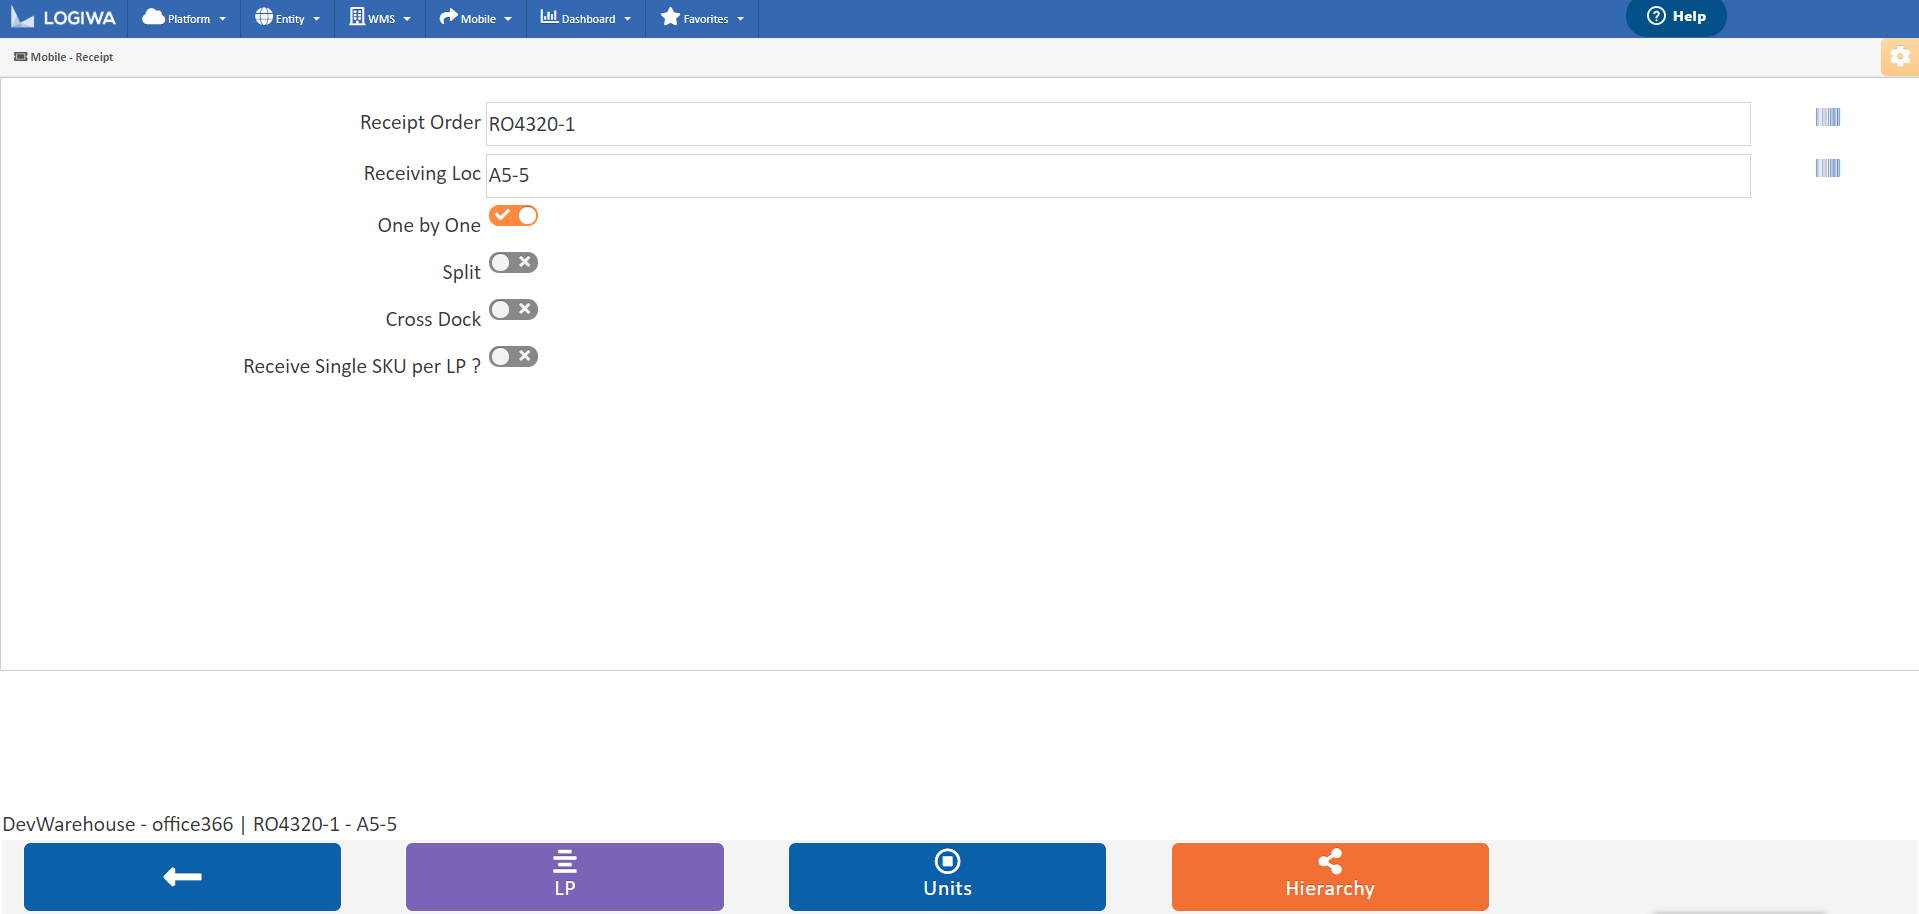This screenshot has height=914, width=1919.
Task: Click the WMS building icon
Action: pyautogui.click(x=357, y=17)
